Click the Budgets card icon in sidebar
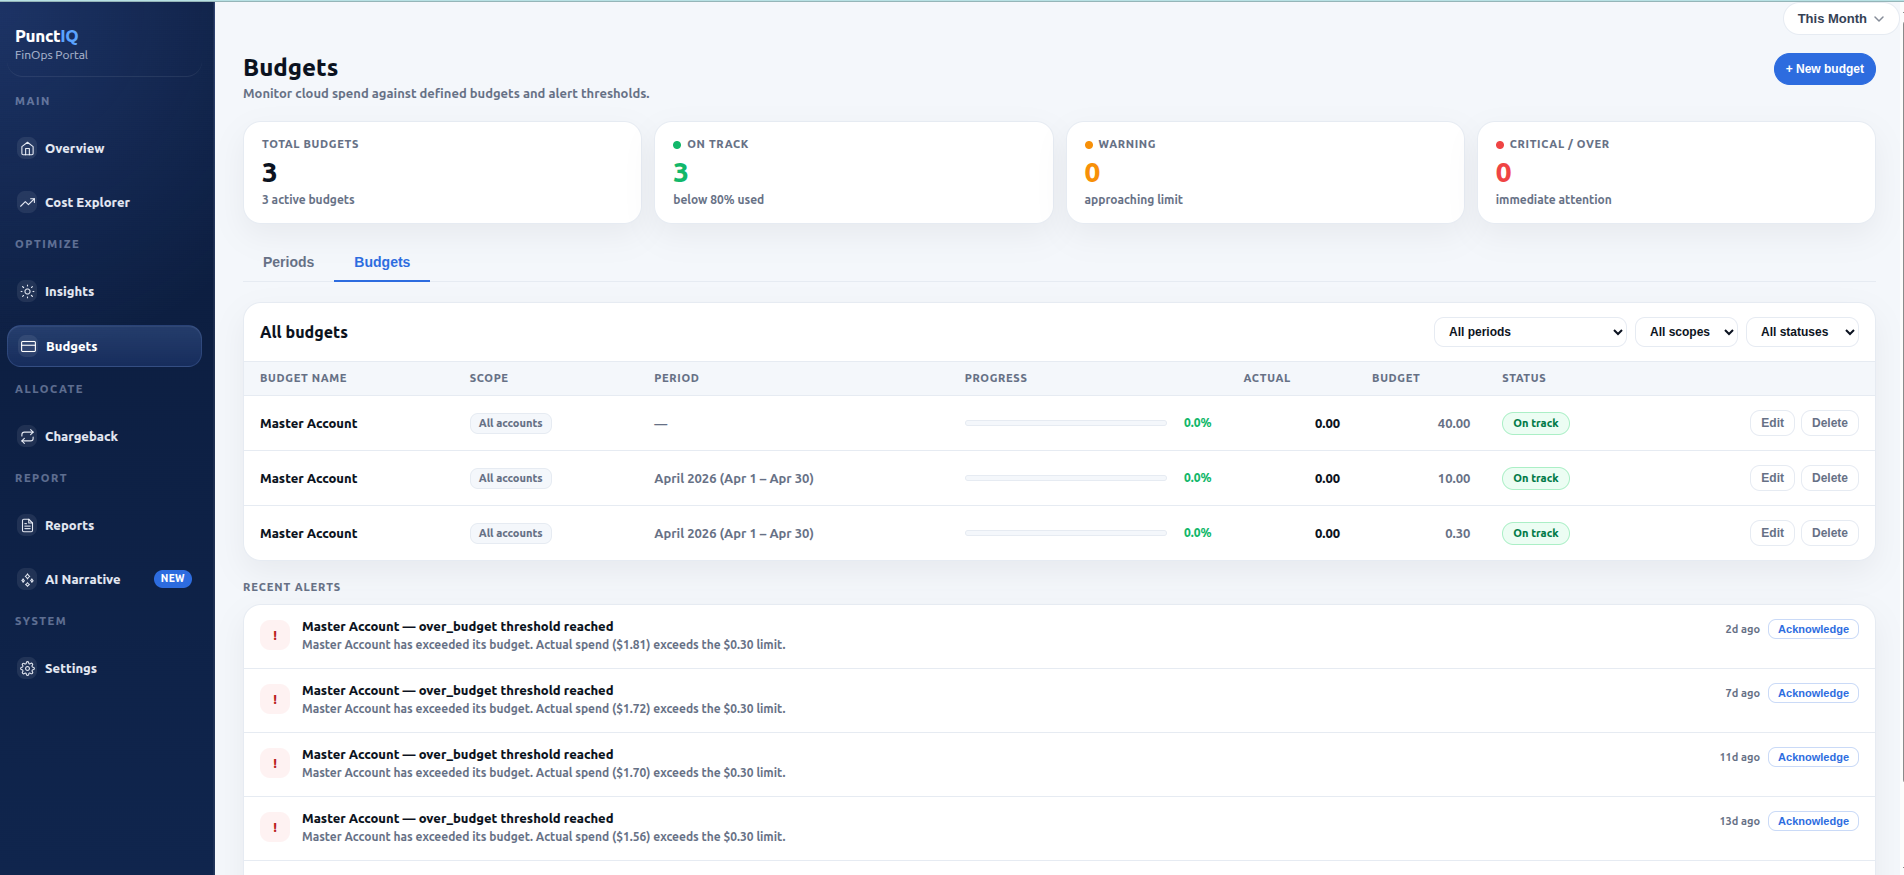Screen dimensions: 1904x875 tap(28, 346)
